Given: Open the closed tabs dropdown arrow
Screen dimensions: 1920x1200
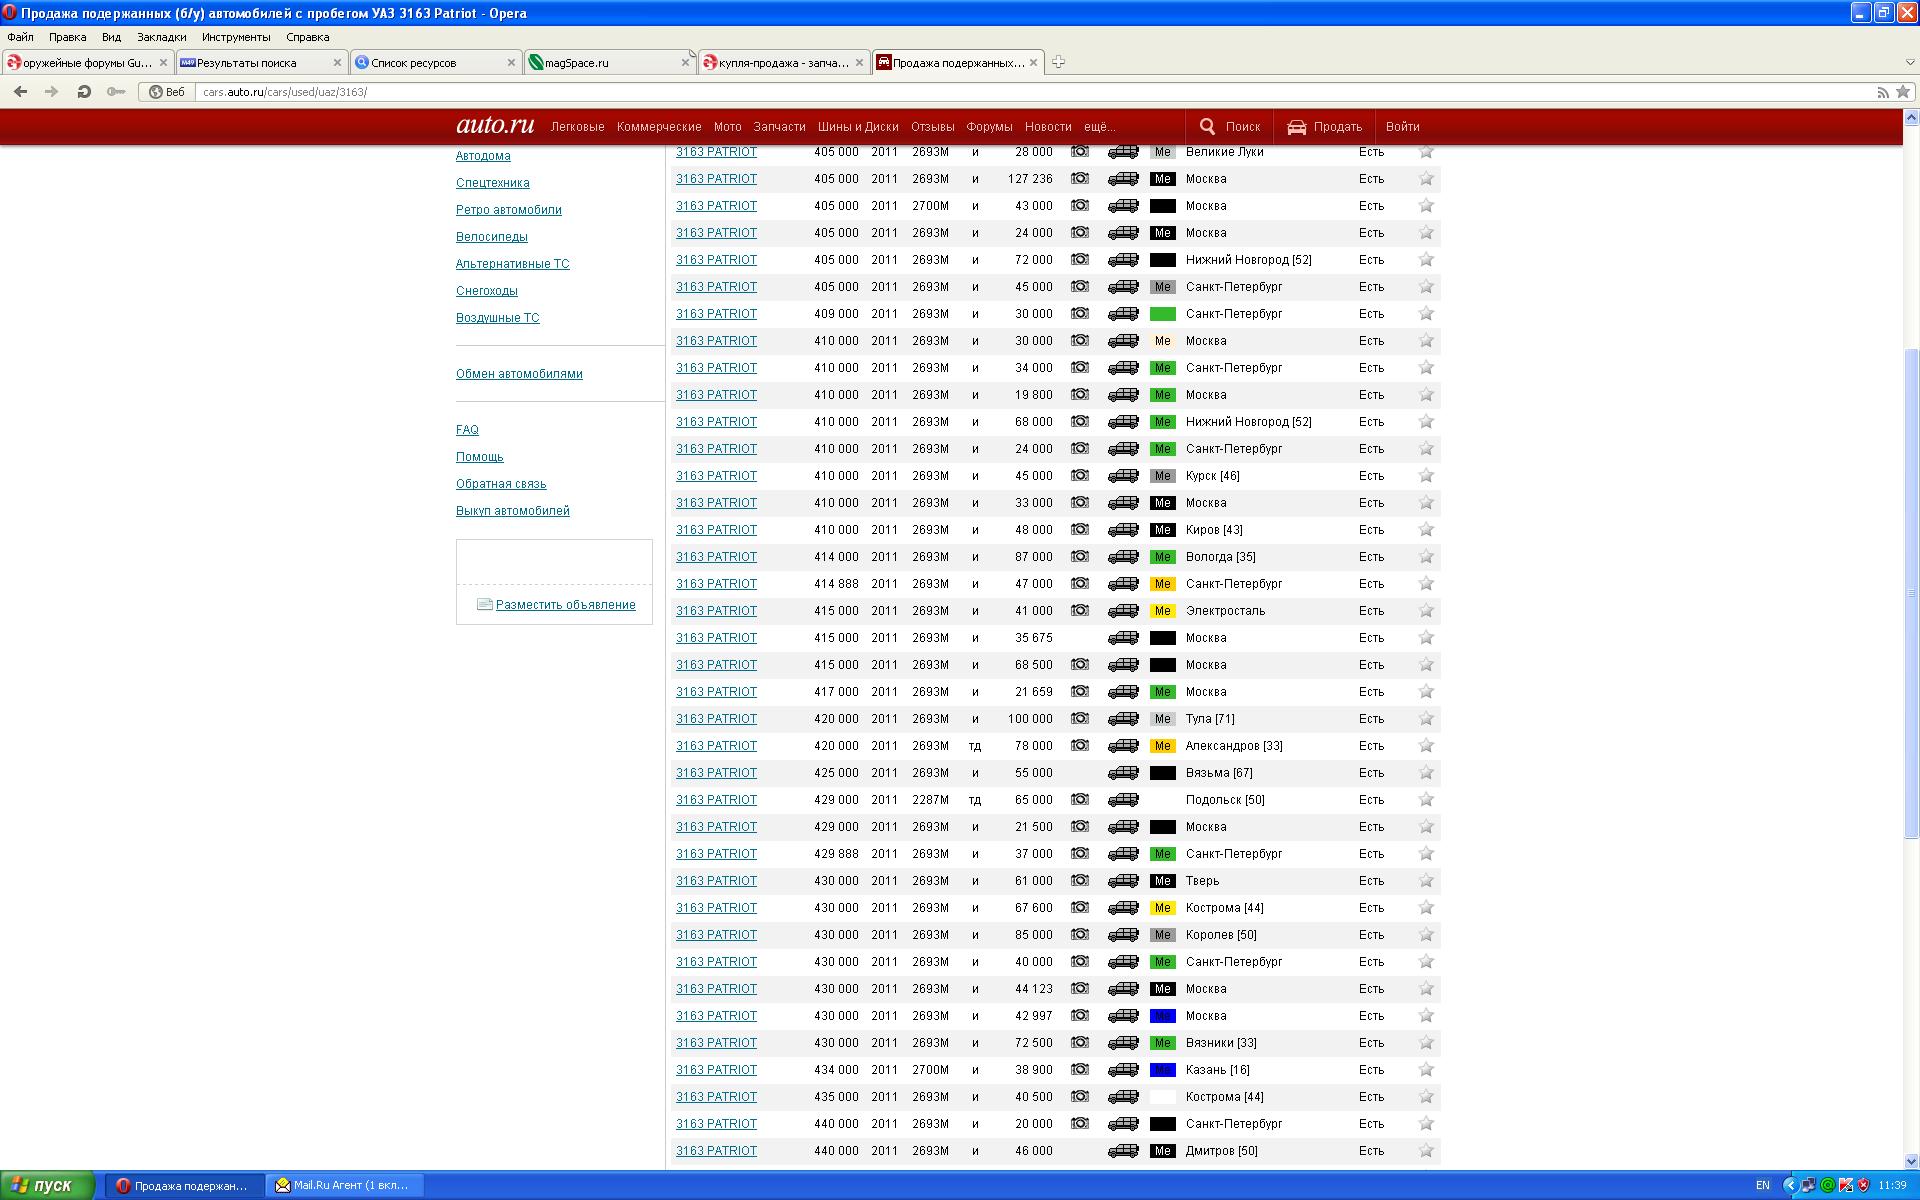Looking at the screenshot, I should pyautogui.click(x=1908, y=62).
